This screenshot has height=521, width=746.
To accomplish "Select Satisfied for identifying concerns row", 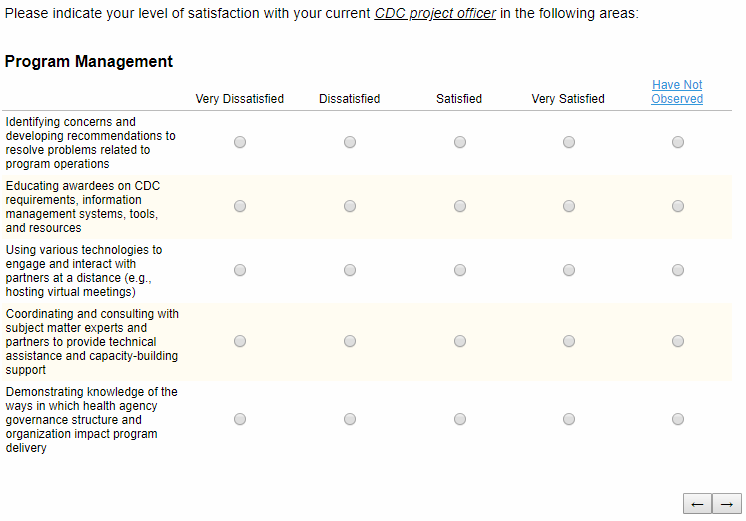I will pyautogui.click(x=460, y=143).
